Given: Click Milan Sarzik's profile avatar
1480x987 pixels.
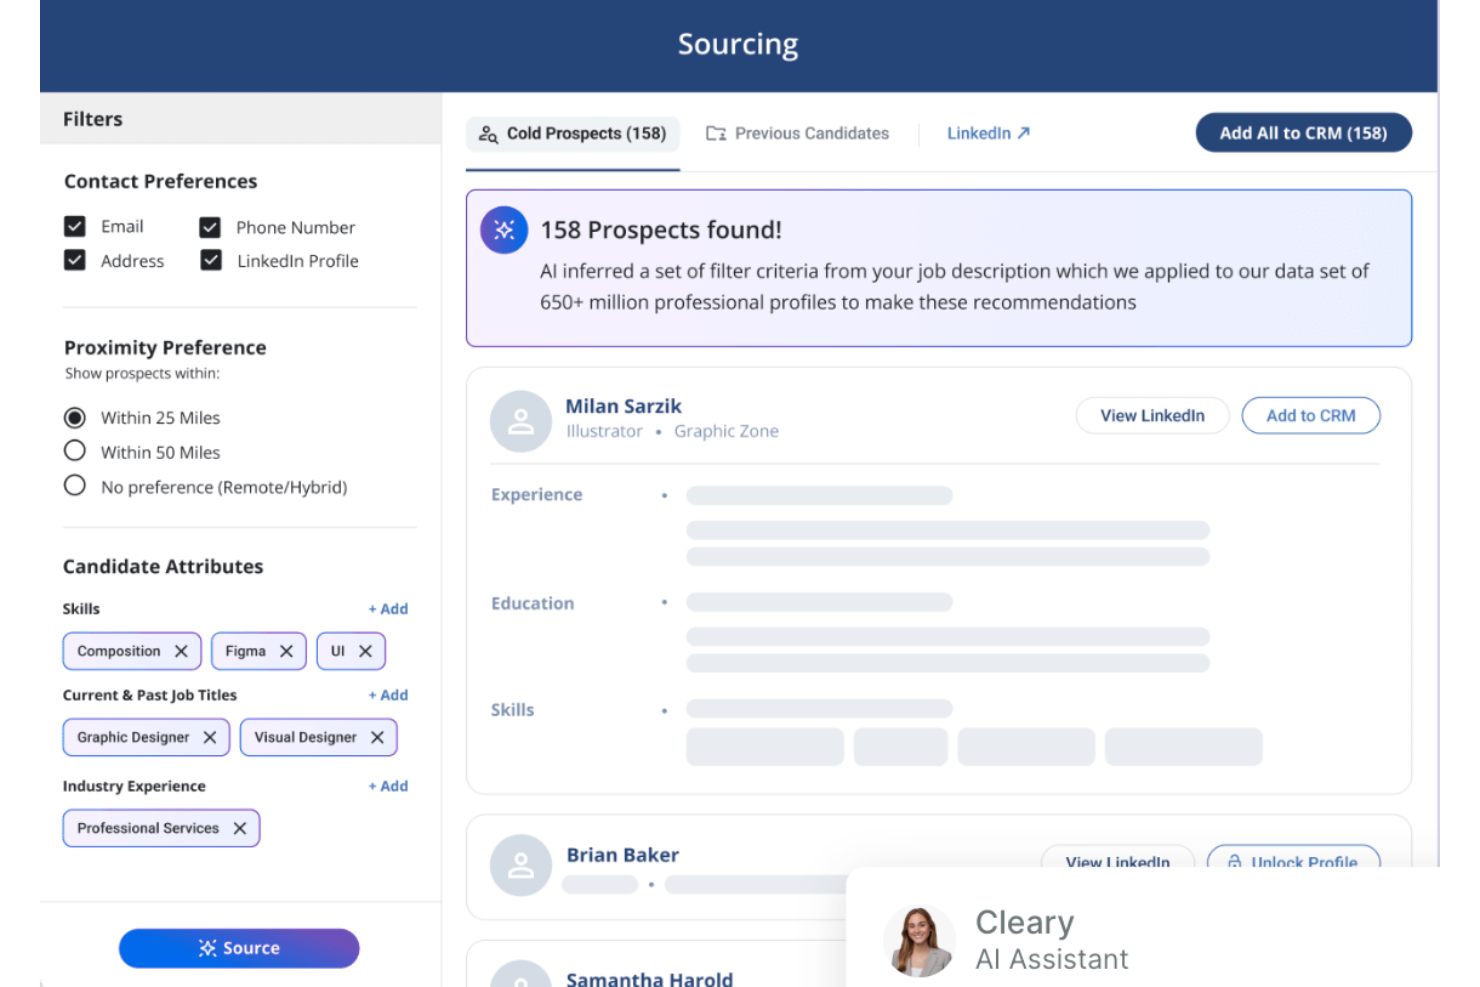Looking at the screenshot, I should 520,421.
